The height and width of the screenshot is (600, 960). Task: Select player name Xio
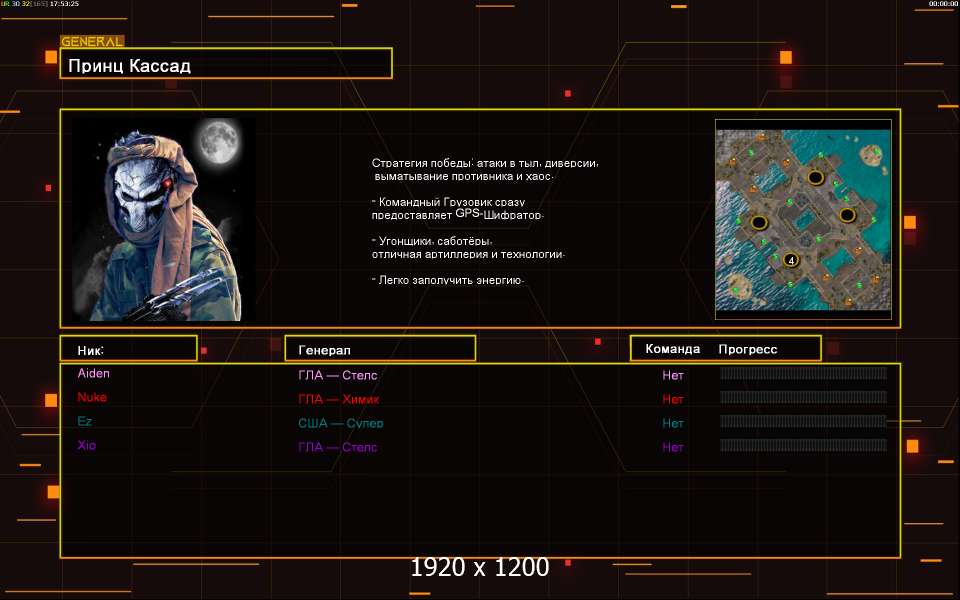tap(86, 444)
